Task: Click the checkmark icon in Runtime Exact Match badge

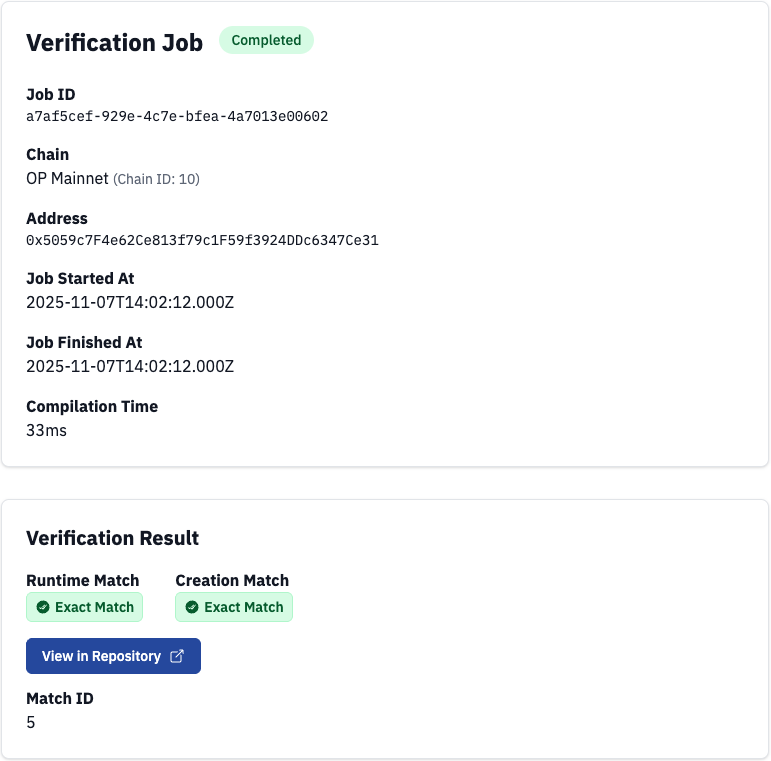Action: pyautogui.click(x=43, y=607)
